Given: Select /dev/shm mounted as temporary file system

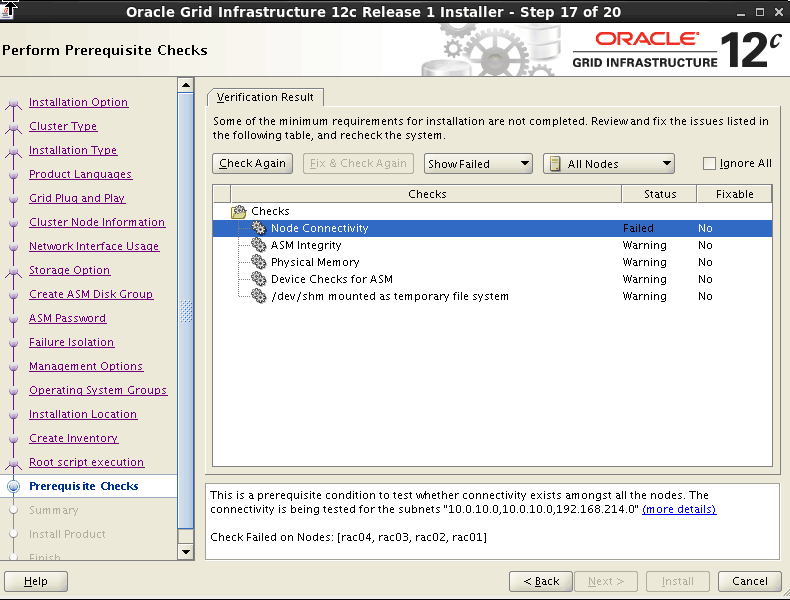Looking at the screenshot, I should click(492, 296).
